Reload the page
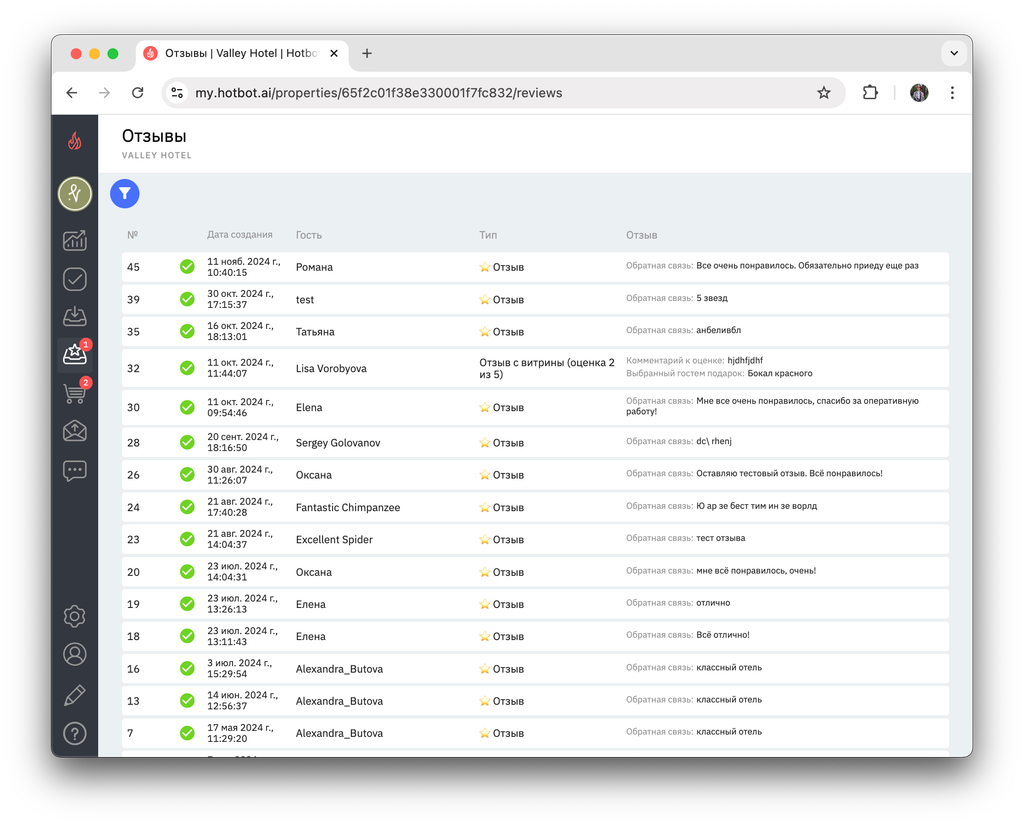Screen dimensions: 1024x825 (x=137, y=93)
